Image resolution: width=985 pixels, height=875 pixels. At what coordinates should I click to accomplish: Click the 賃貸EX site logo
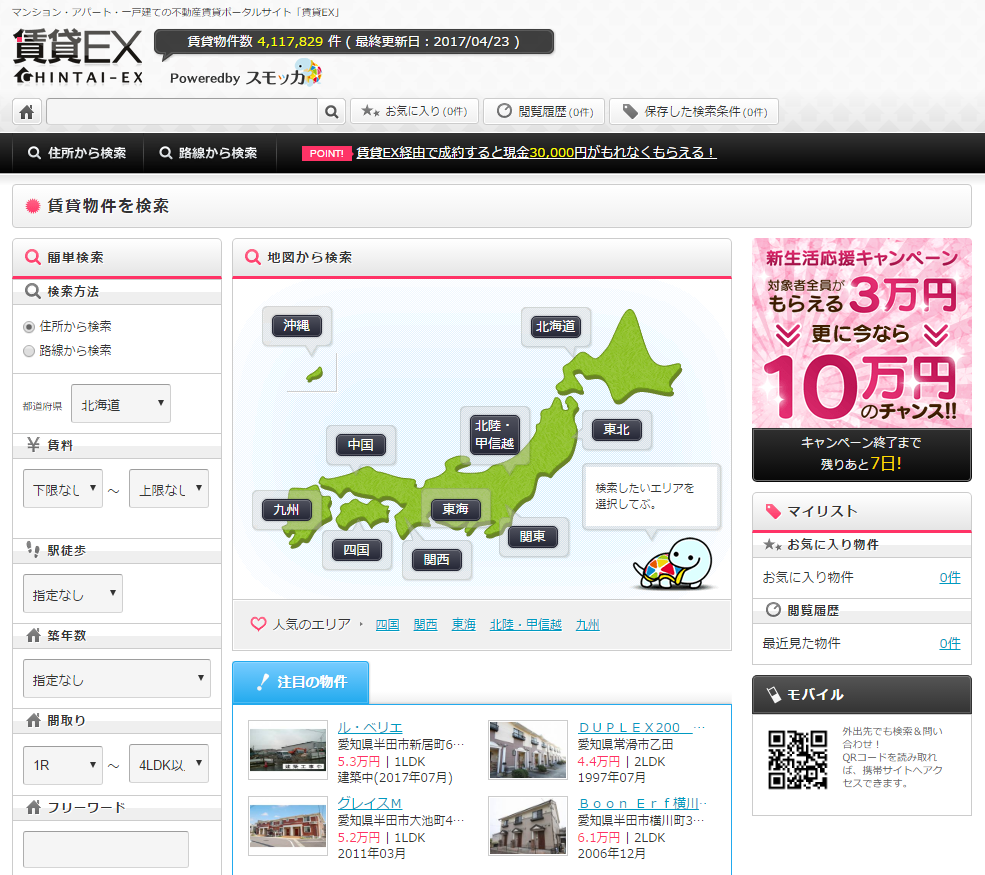coord(78,56)
